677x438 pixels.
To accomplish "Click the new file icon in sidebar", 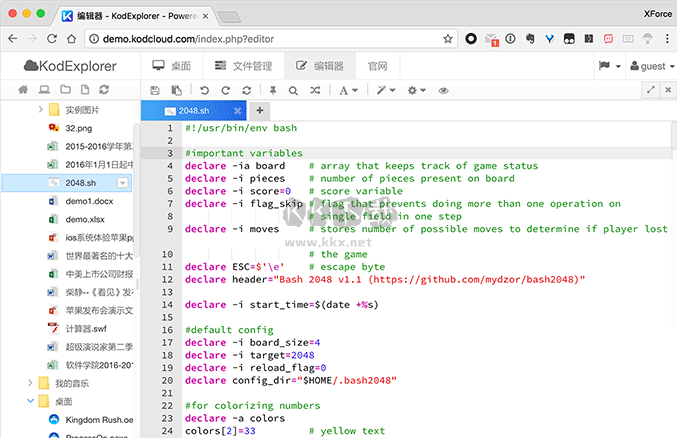I will pyautogui.click(x=85, y=90).
